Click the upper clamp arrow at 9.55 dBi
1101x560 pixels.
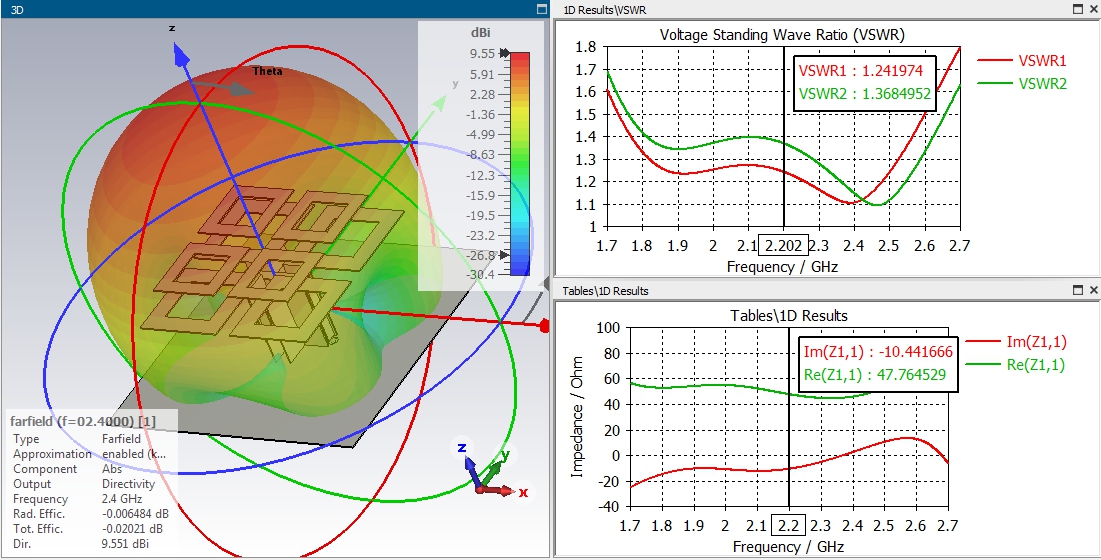pos(503,54)
